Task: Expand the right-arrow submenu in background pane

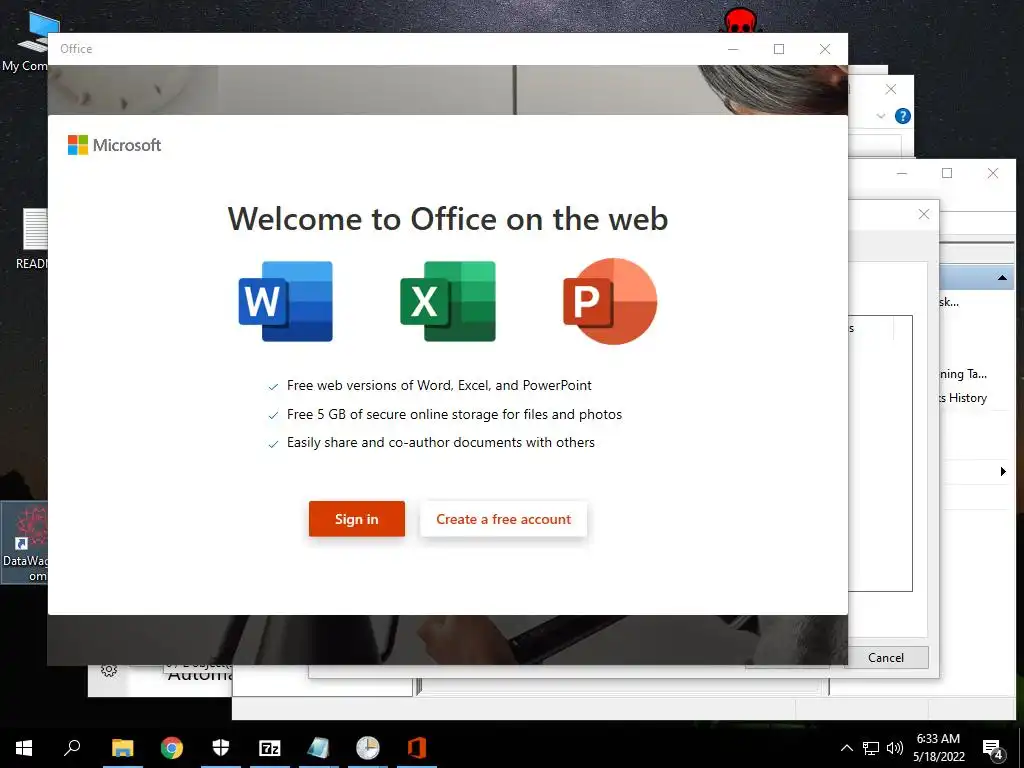Action: [1003, 472]
